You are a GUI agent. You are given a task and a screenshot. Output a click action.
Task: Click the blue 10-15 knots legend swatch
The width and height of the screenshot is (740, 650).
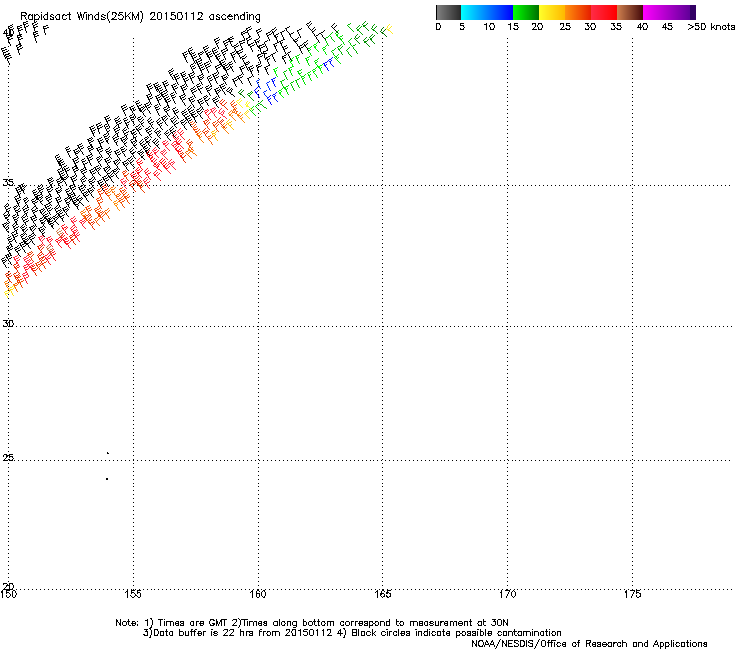point(500,12)
